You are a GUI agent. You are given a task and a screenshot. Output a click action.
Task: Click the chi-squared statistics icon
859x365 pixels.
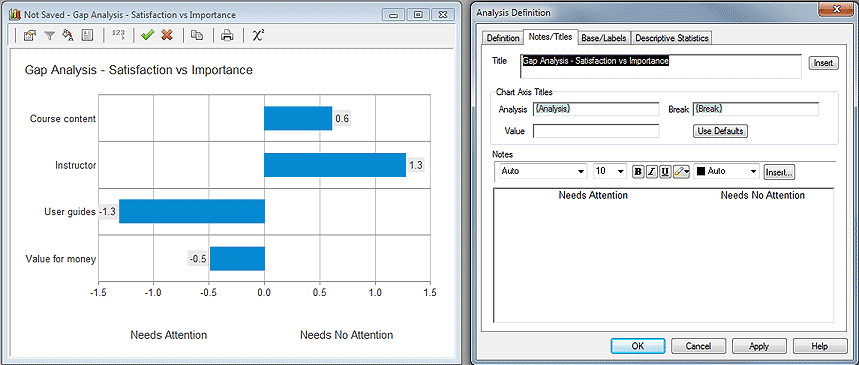coord(258,35)
